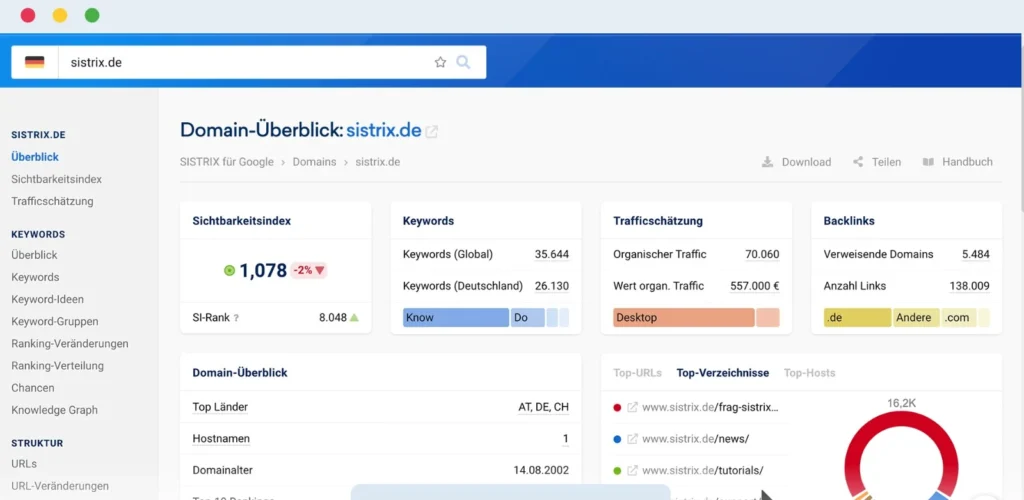Screen dimensions: 1024x500
Task: Open Überblick in SISTRIX.DE sidebar section
Action: 35,157
